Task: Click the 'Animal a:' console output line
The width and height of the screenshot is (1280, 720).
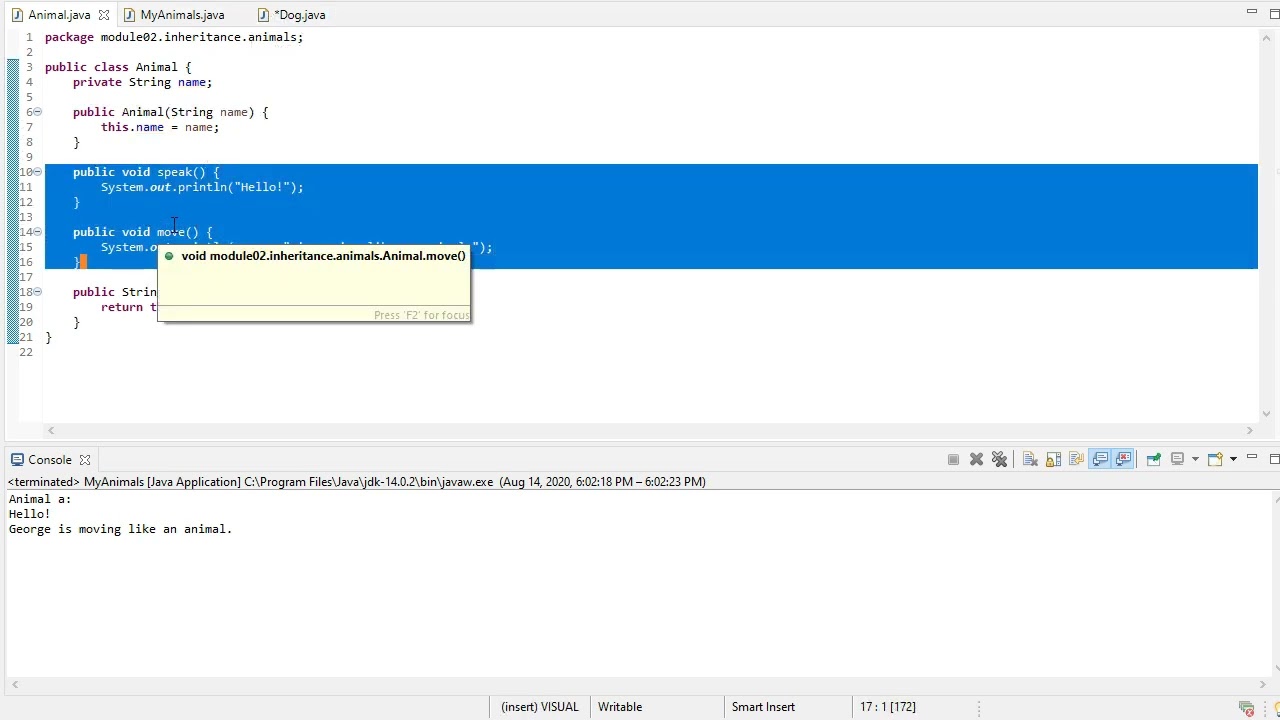Action: point(40,499)
